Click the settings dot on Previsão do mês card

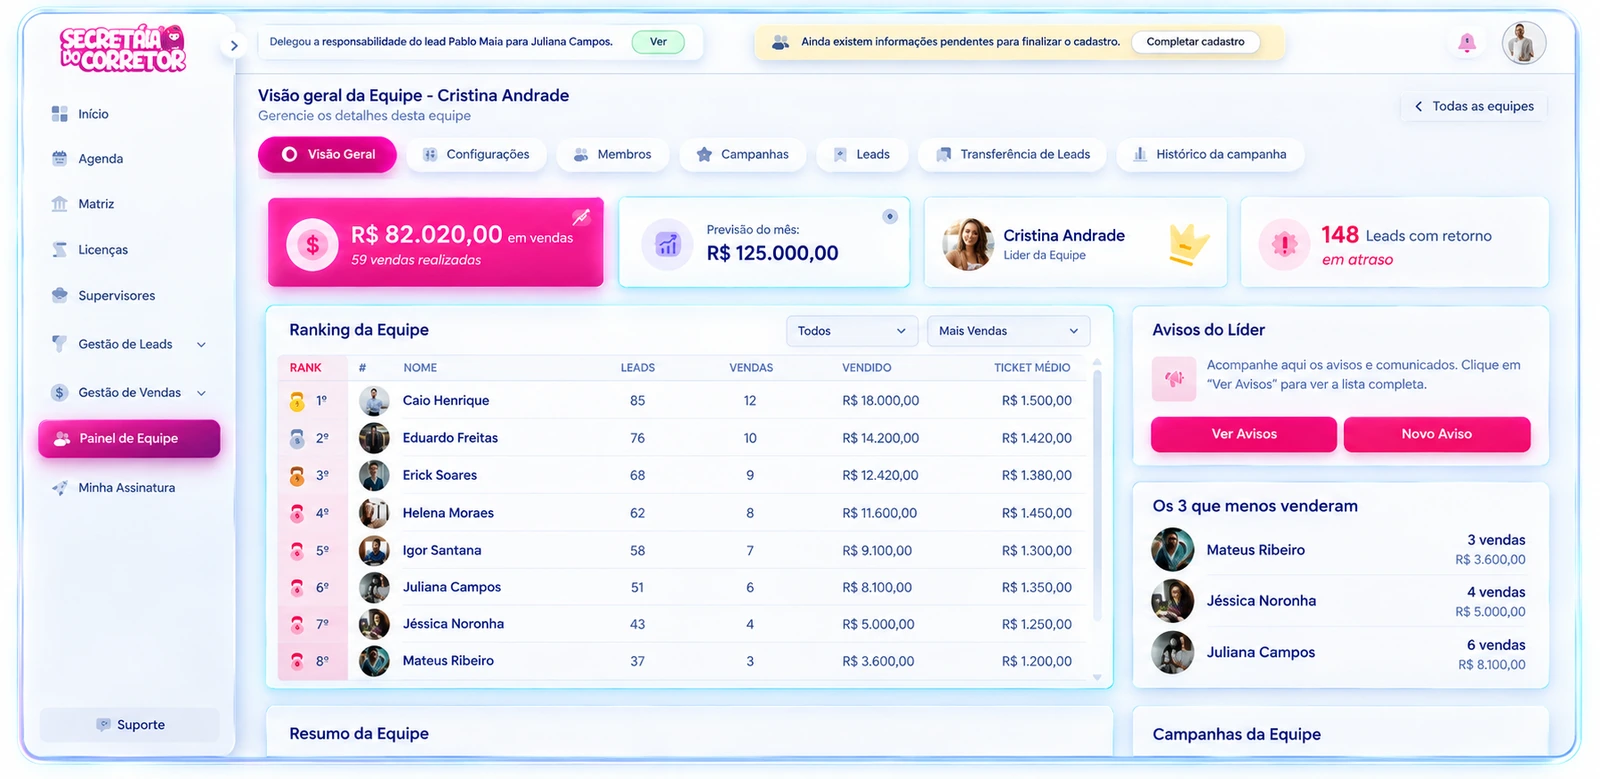890,217
